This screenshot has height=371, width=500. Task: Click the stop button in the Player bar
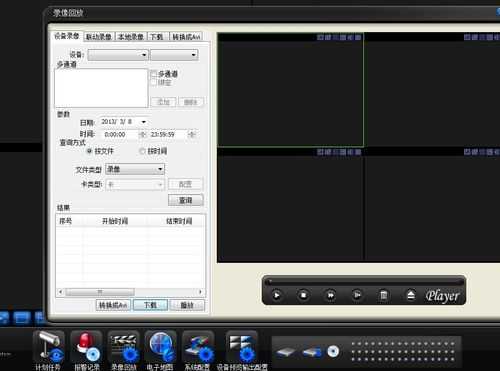click(x=303, y=295)
